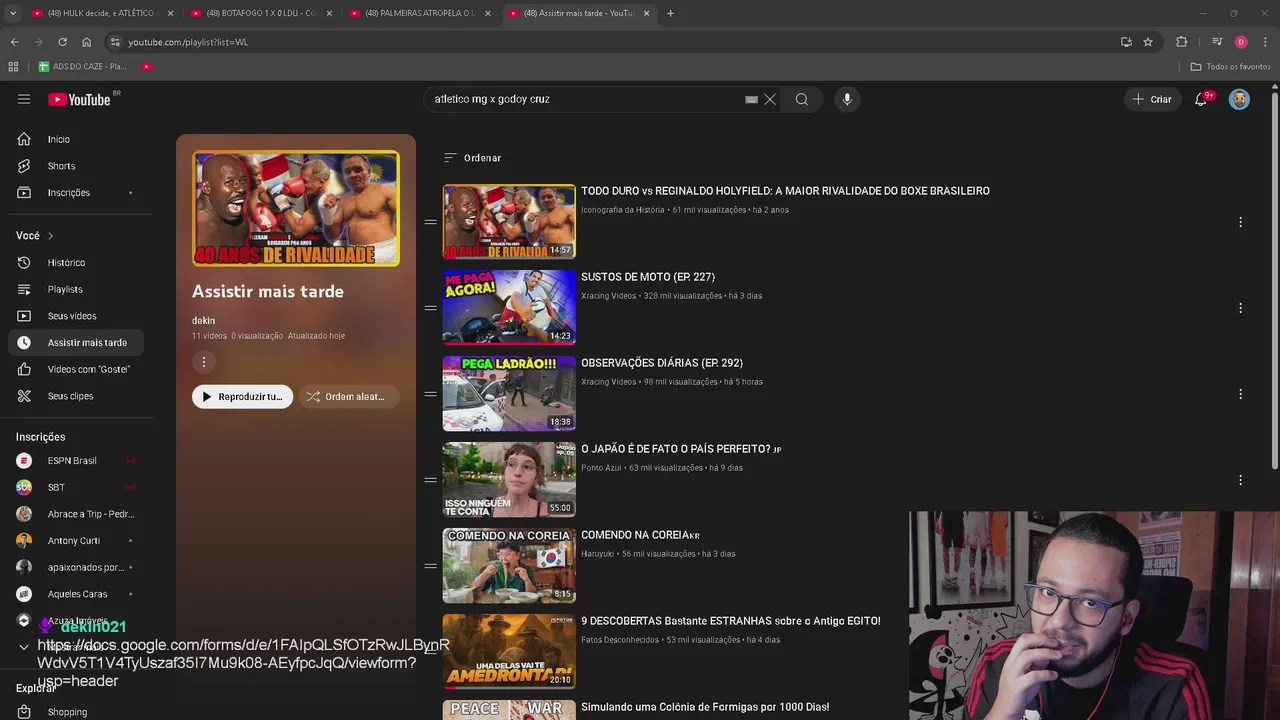
Task: Open a new browser tab
Action: [x=670, y=13]
